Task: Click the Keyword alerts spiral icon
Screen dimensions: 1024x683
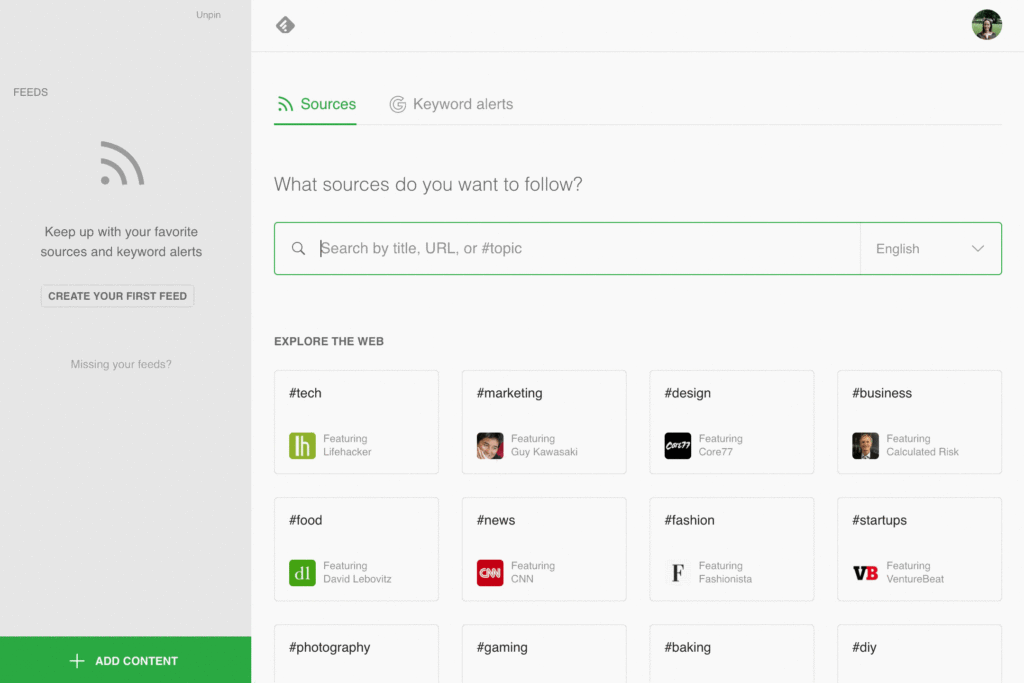Action: [x=398, y=104]
